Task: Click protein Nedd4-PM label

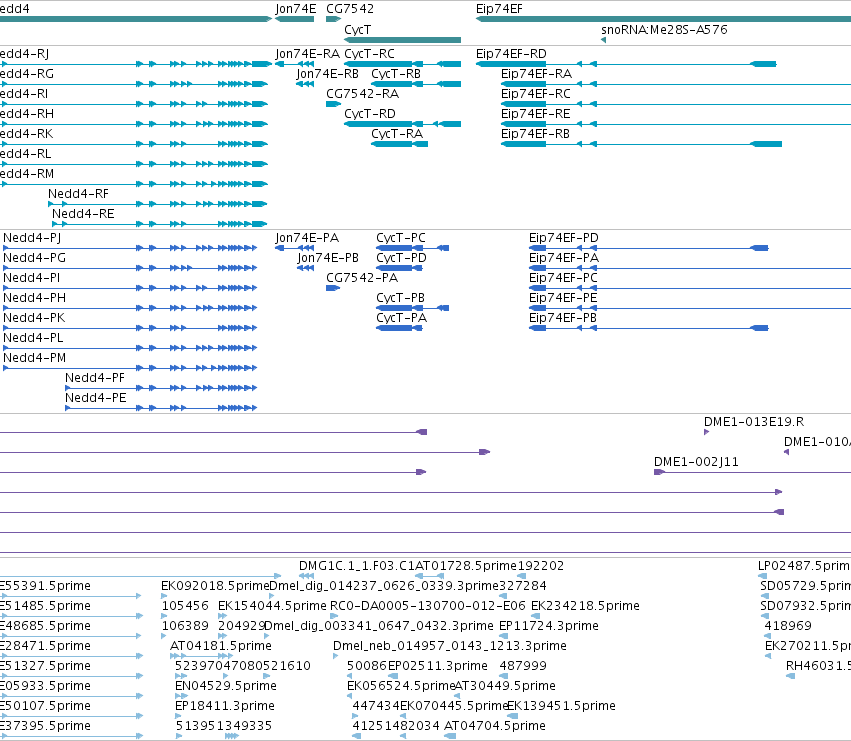Action: click(x=34, y=358)
